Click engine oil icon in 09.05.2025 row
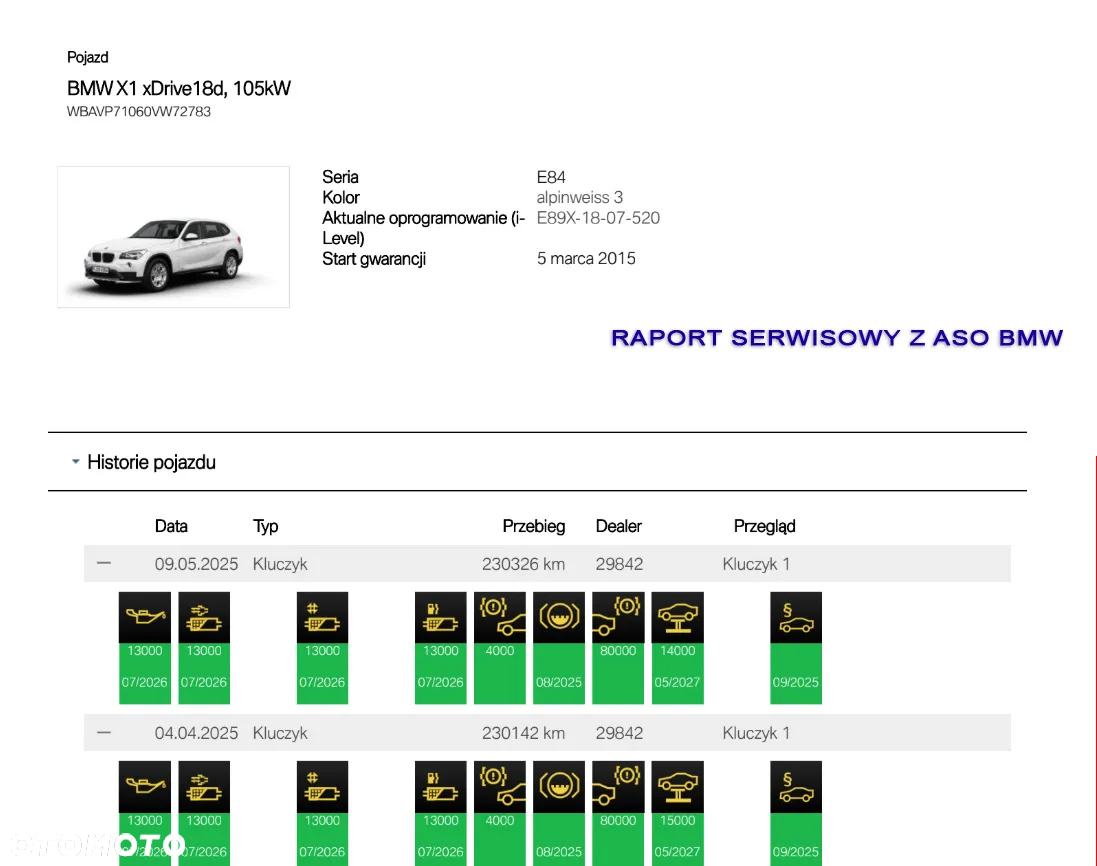This screenshot has height=866, width=1097. pos(145,618)
